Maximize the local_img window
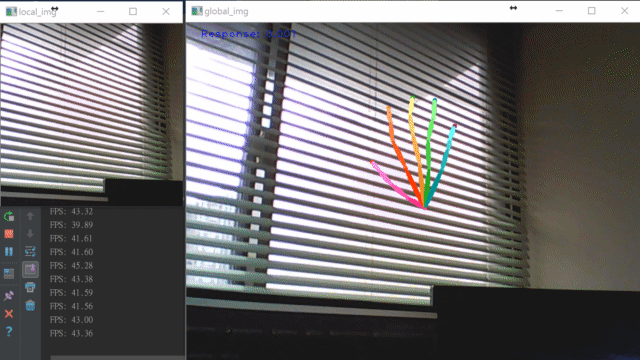 point(133,11)
